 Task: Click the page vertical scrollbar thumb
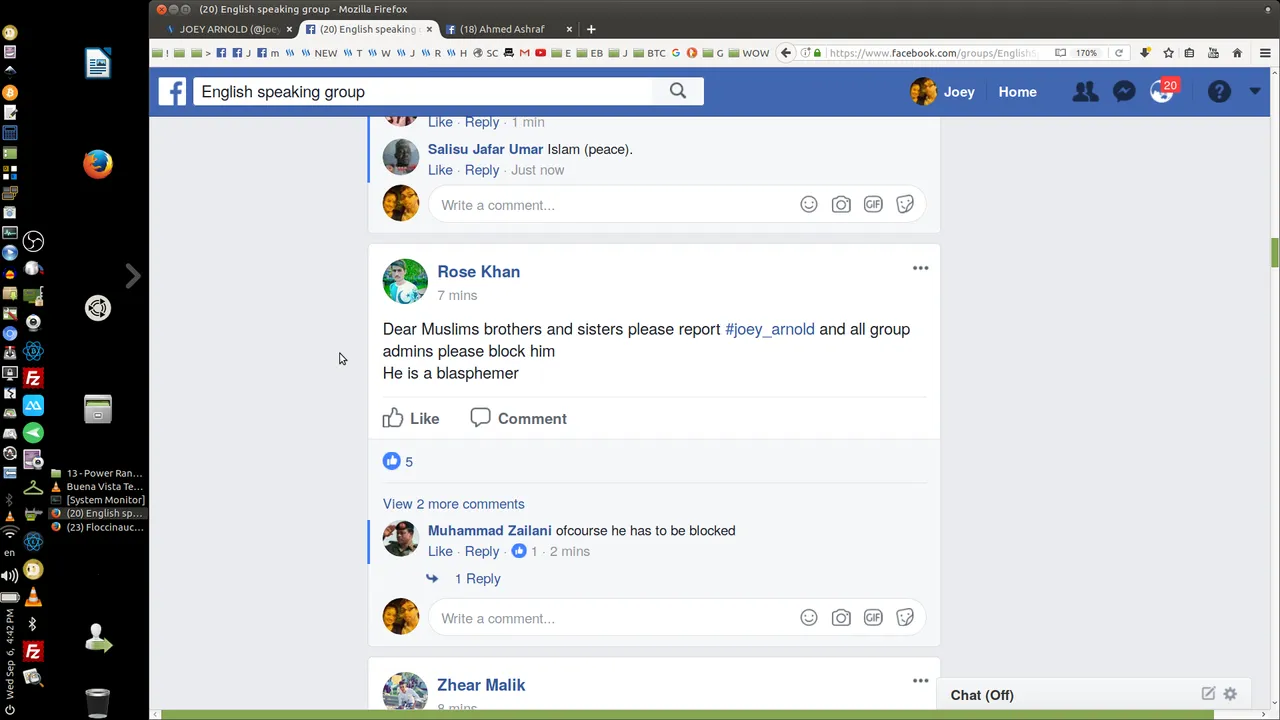[x=1275, y=253]
